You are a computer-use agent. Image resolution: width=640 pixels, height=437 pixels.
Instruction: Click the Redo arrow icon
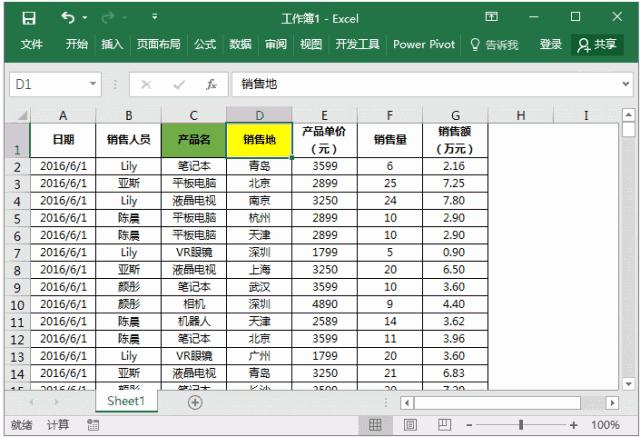108,18
